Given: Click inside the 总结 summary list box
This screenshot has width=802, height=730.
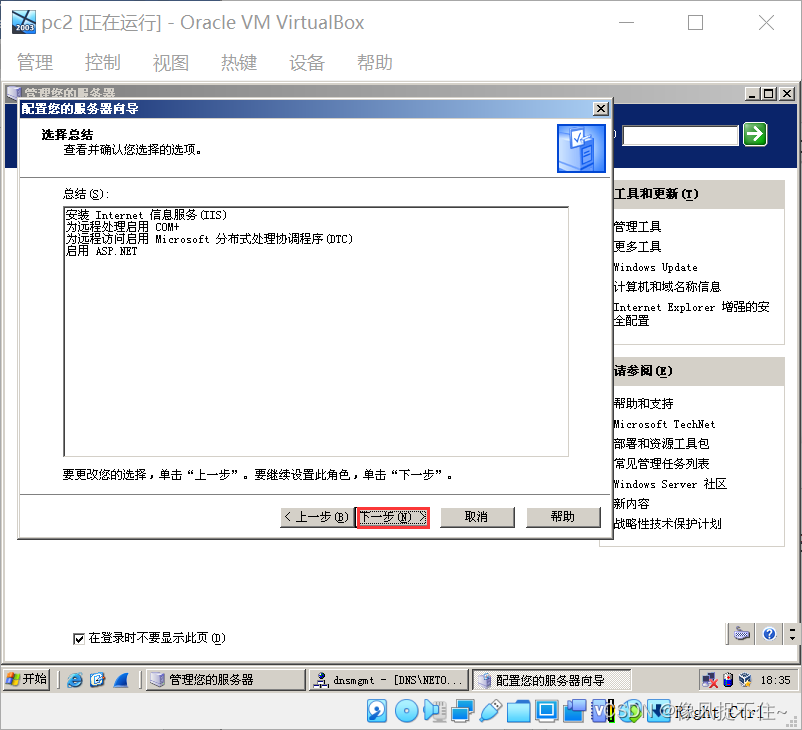Looking at the screenshot, I should pos(316,331).
